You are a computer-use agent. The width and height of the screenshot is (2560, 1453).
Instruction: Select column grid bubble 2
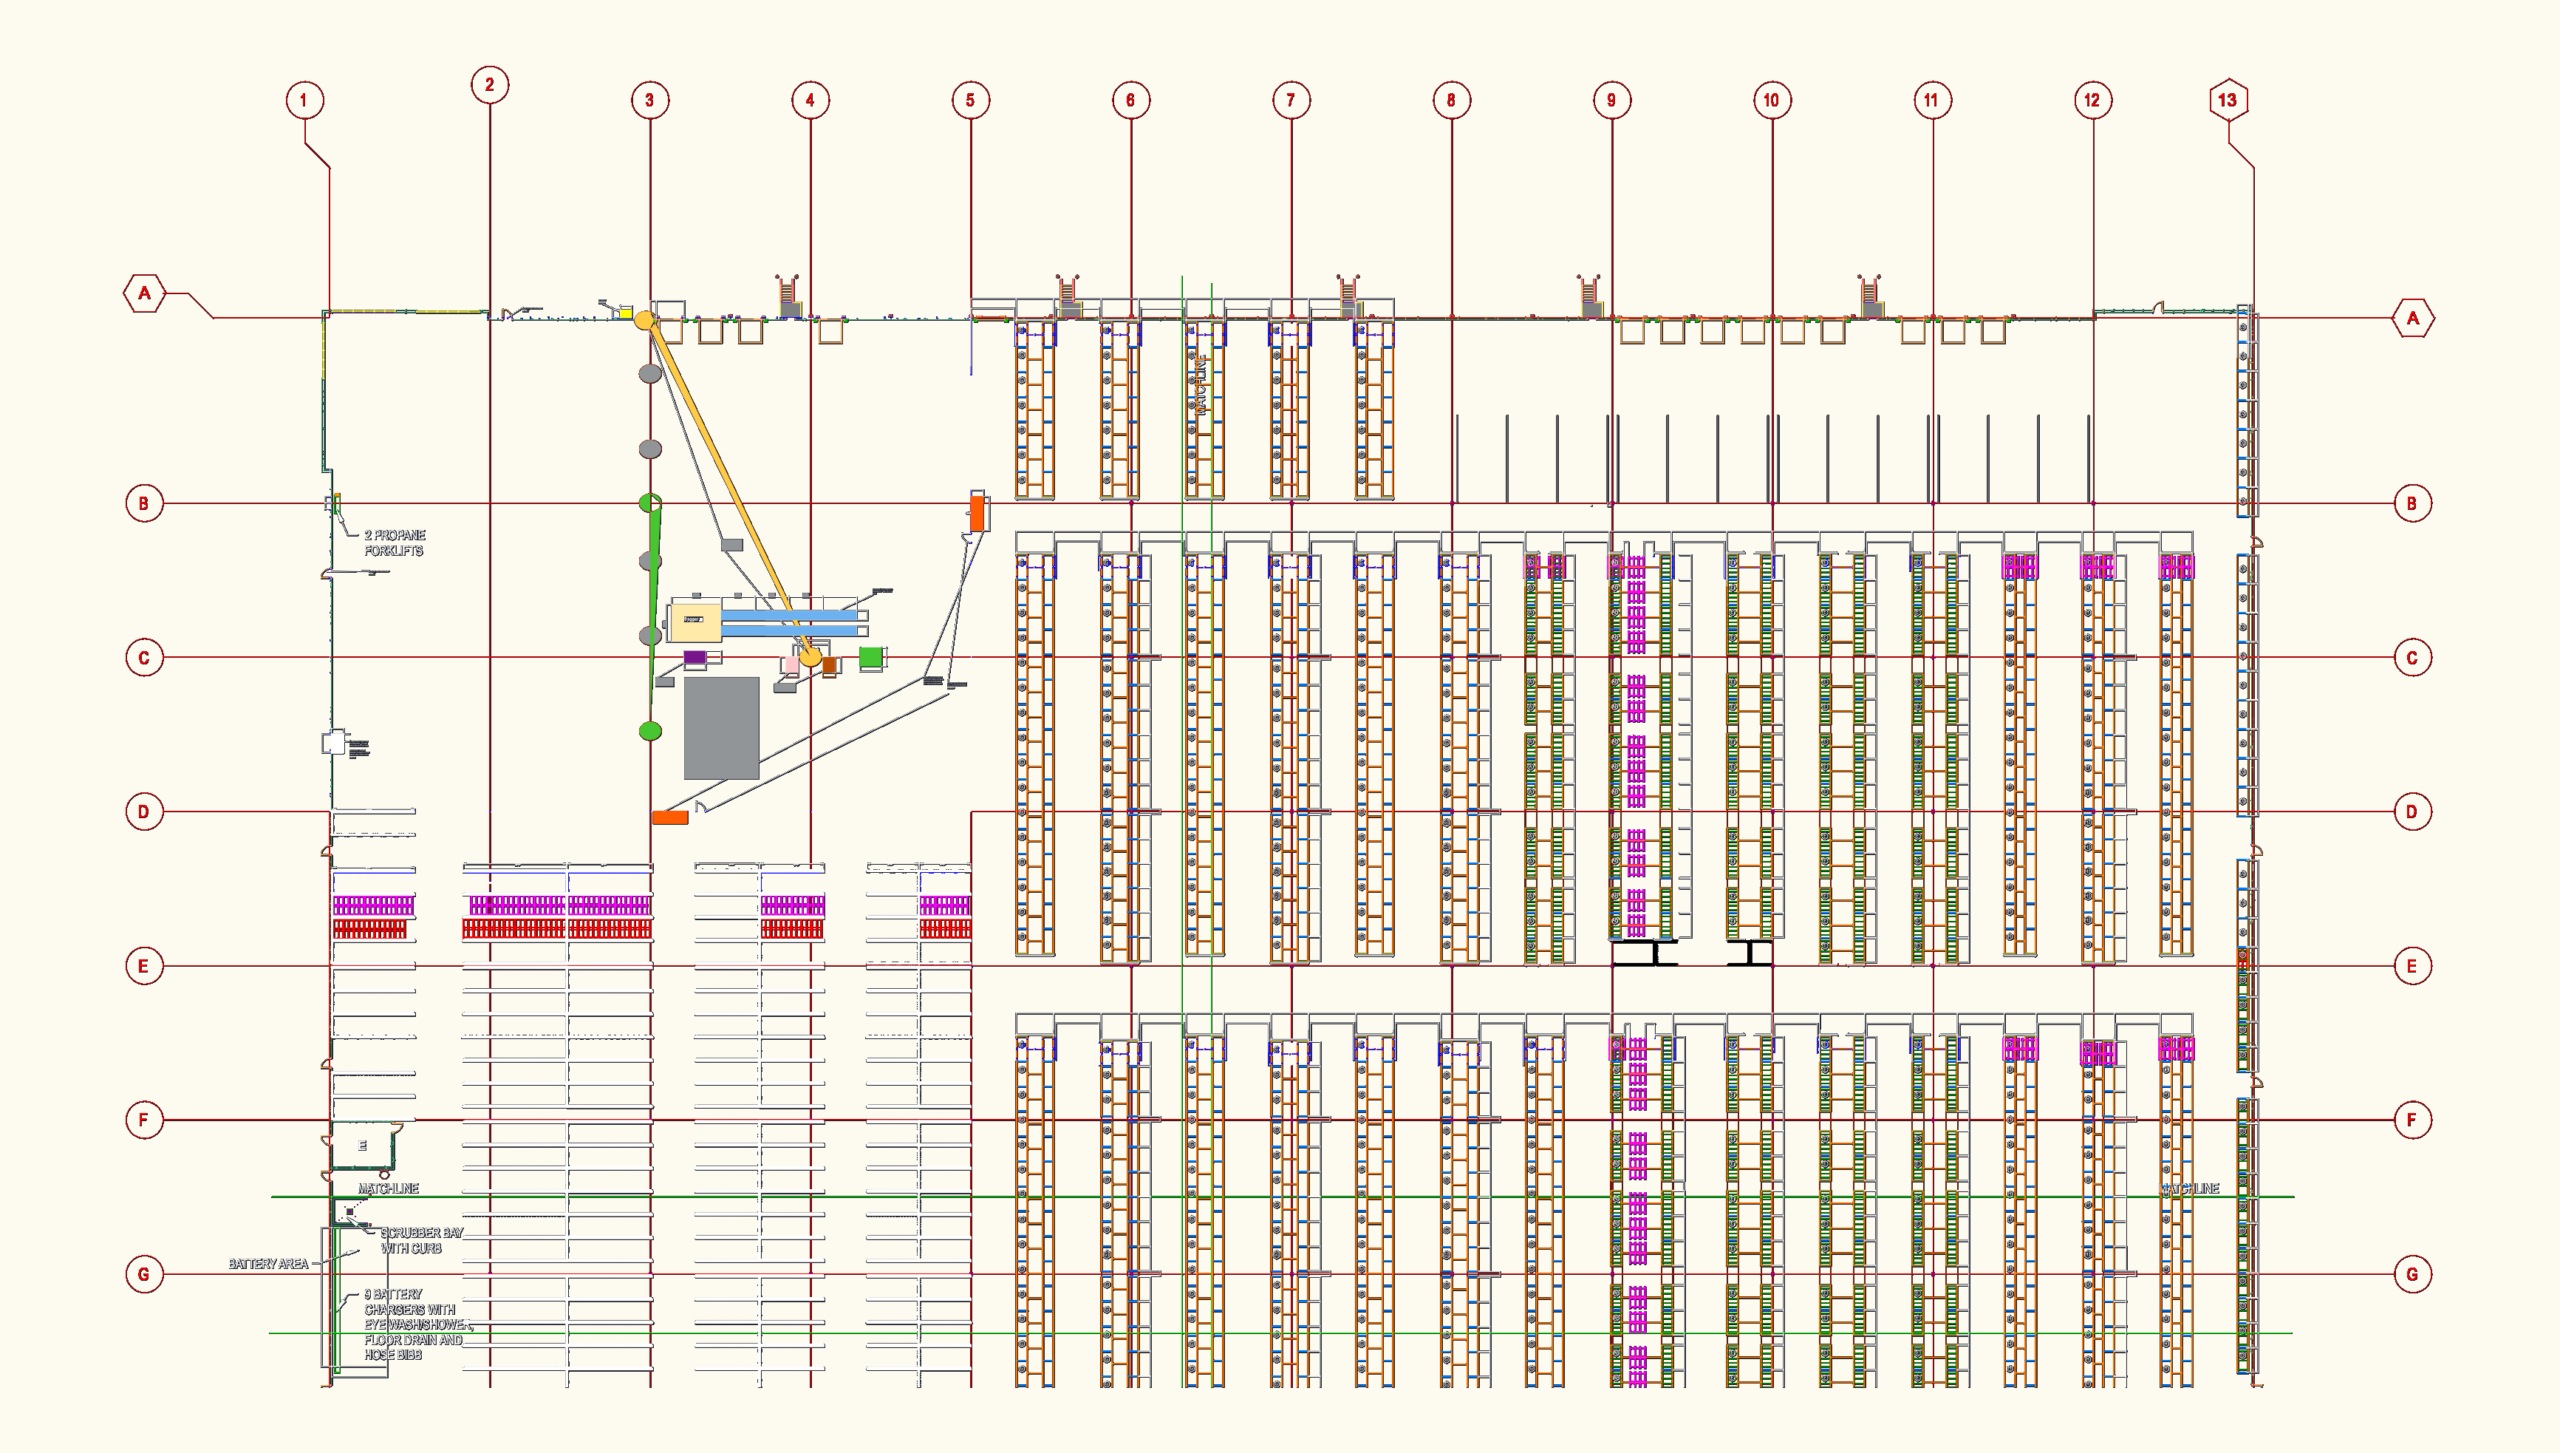coord(489,85)
